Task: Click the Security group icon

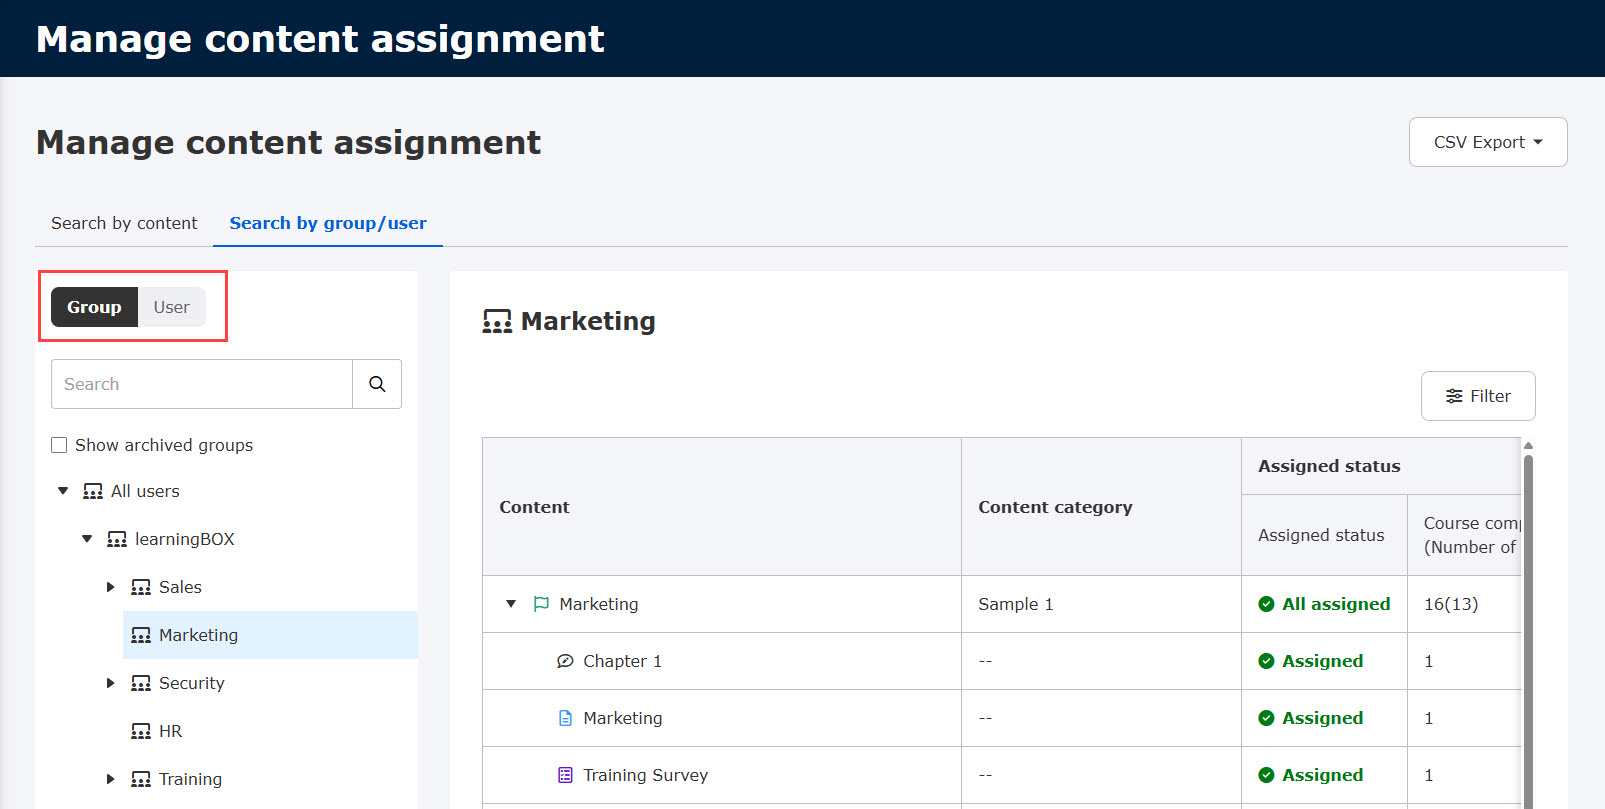Action: pos(141,683)
